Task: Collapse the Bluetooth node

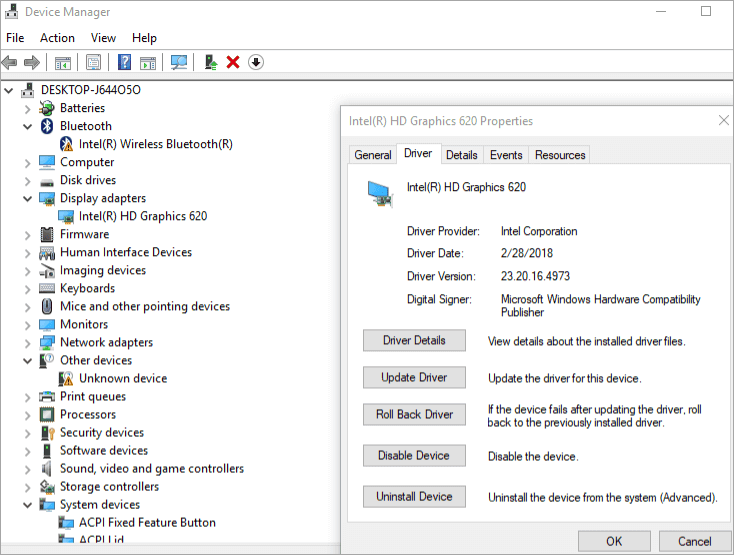Action: pyautogui.click(x=28, y=126)
